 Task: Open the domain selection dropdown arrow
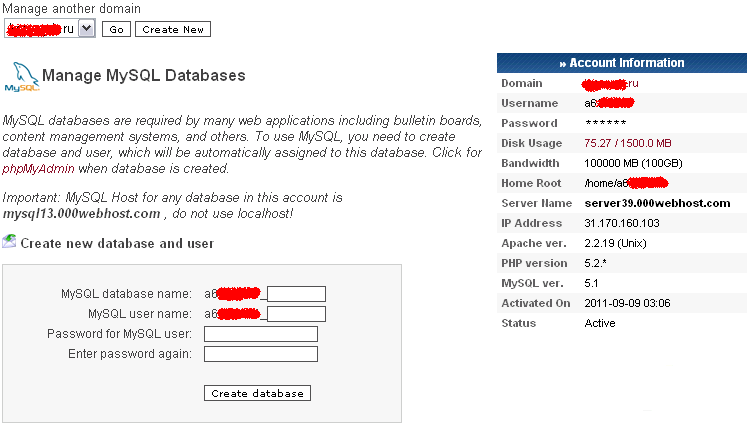click(87, 29)
